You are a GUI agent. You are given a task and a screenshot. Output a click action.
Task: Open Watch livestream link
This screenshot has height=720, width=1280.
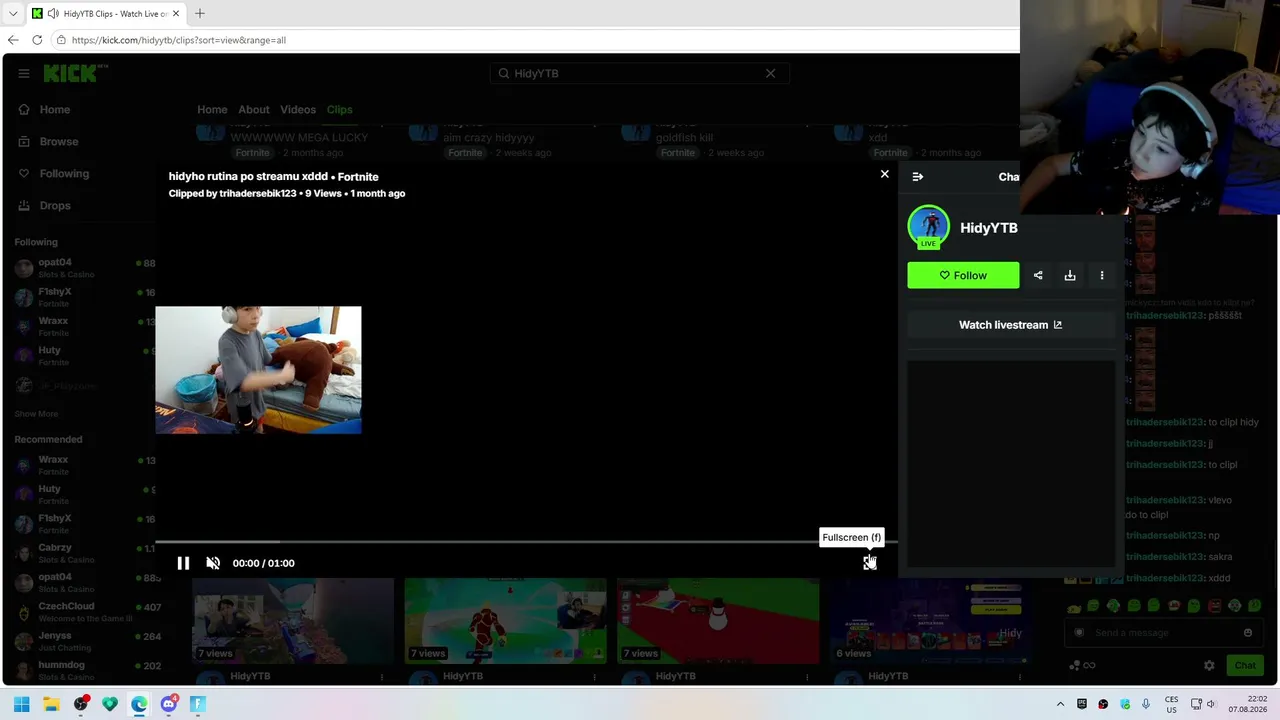click(x=1010, y=325)
